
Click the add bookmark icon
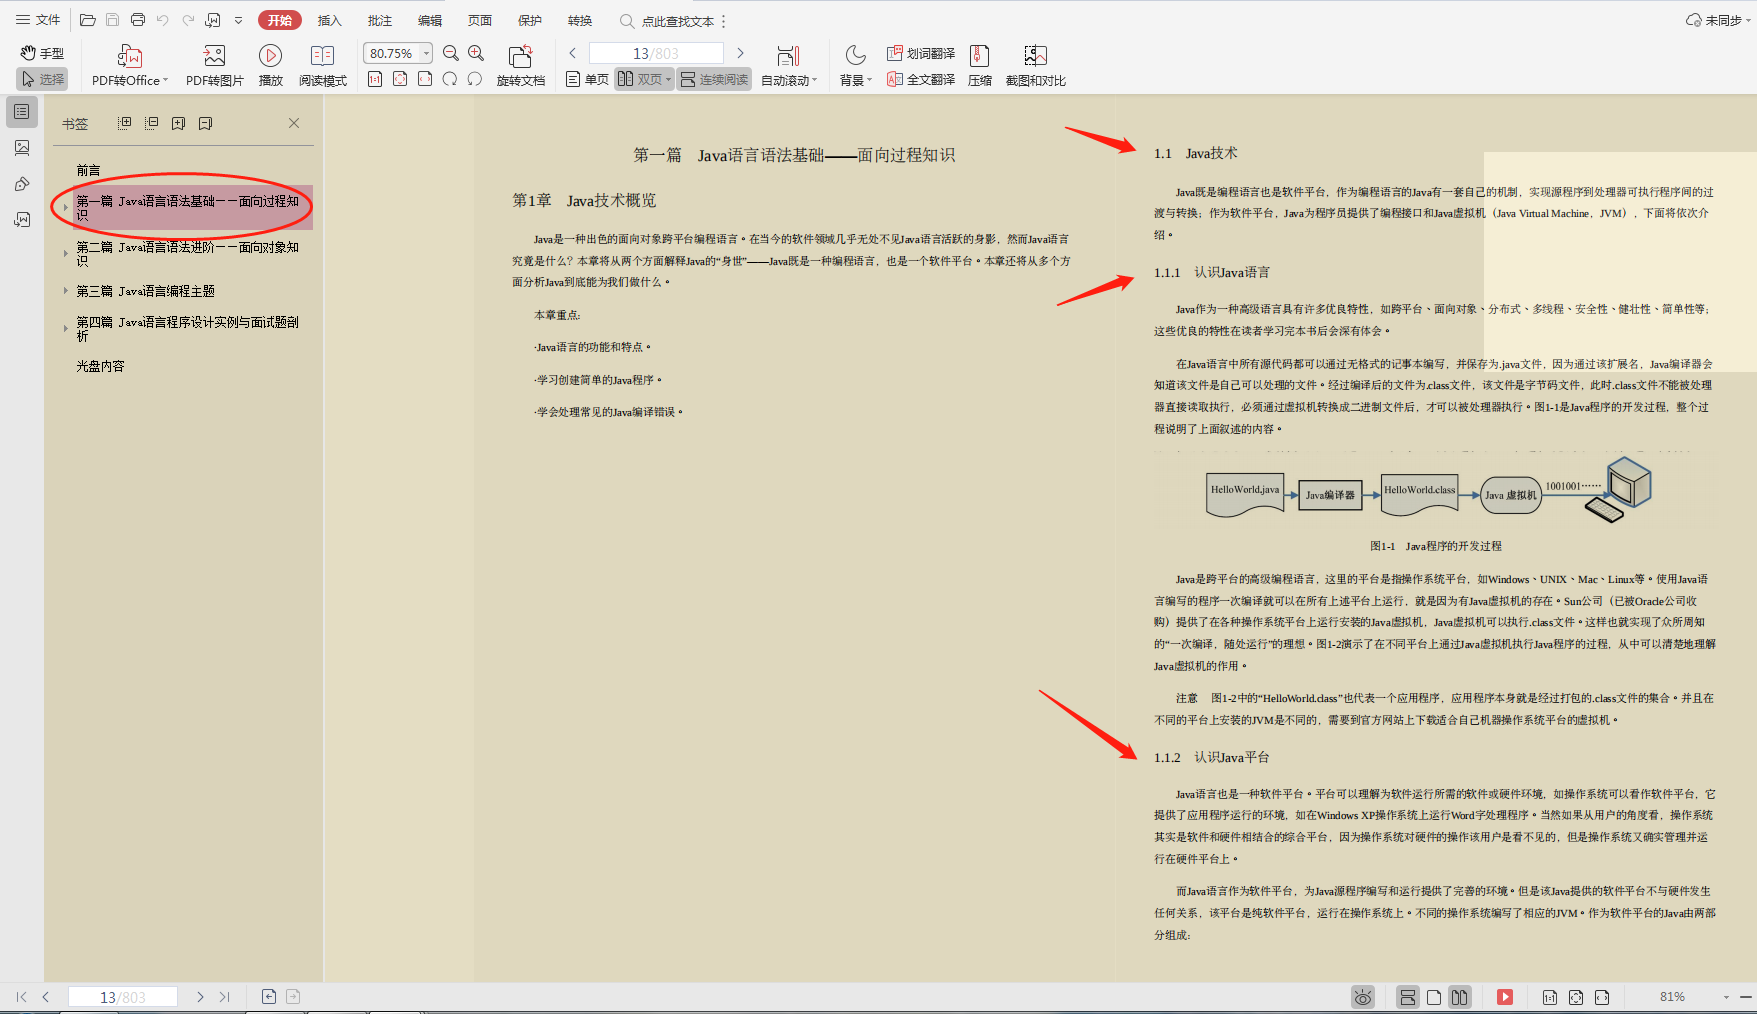pos(178,123)
